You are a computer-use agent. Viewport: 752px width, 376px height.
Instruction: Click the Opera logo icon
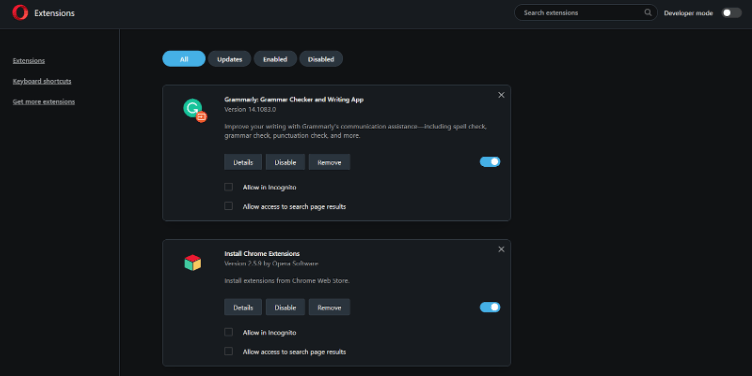point(20,12)
